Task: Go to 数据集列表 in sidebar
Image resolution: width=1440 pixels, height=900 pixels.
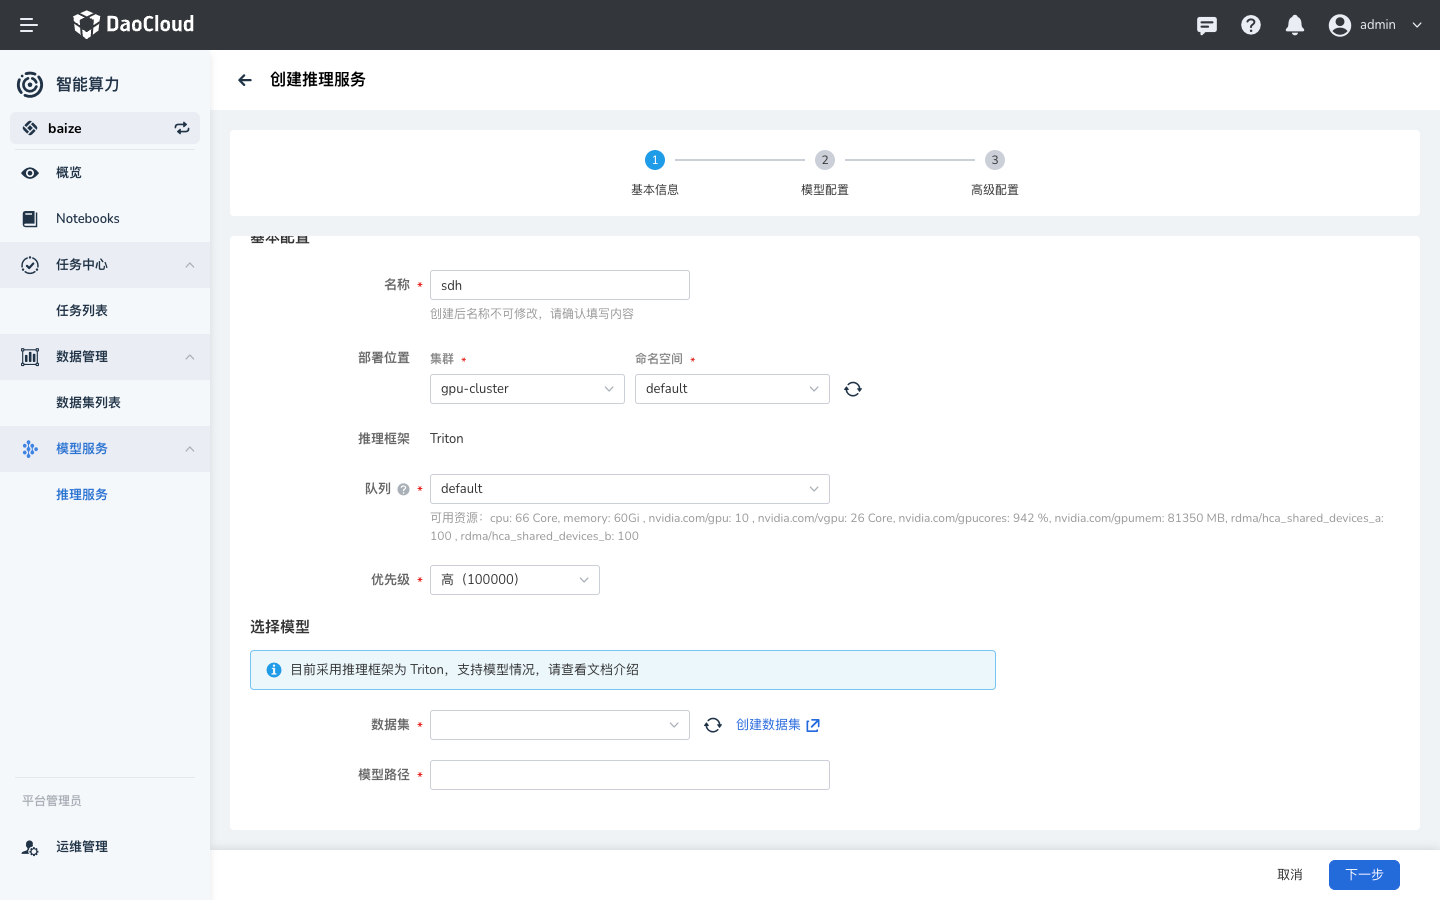Action: pyautogui.click(x=88, y=403)
